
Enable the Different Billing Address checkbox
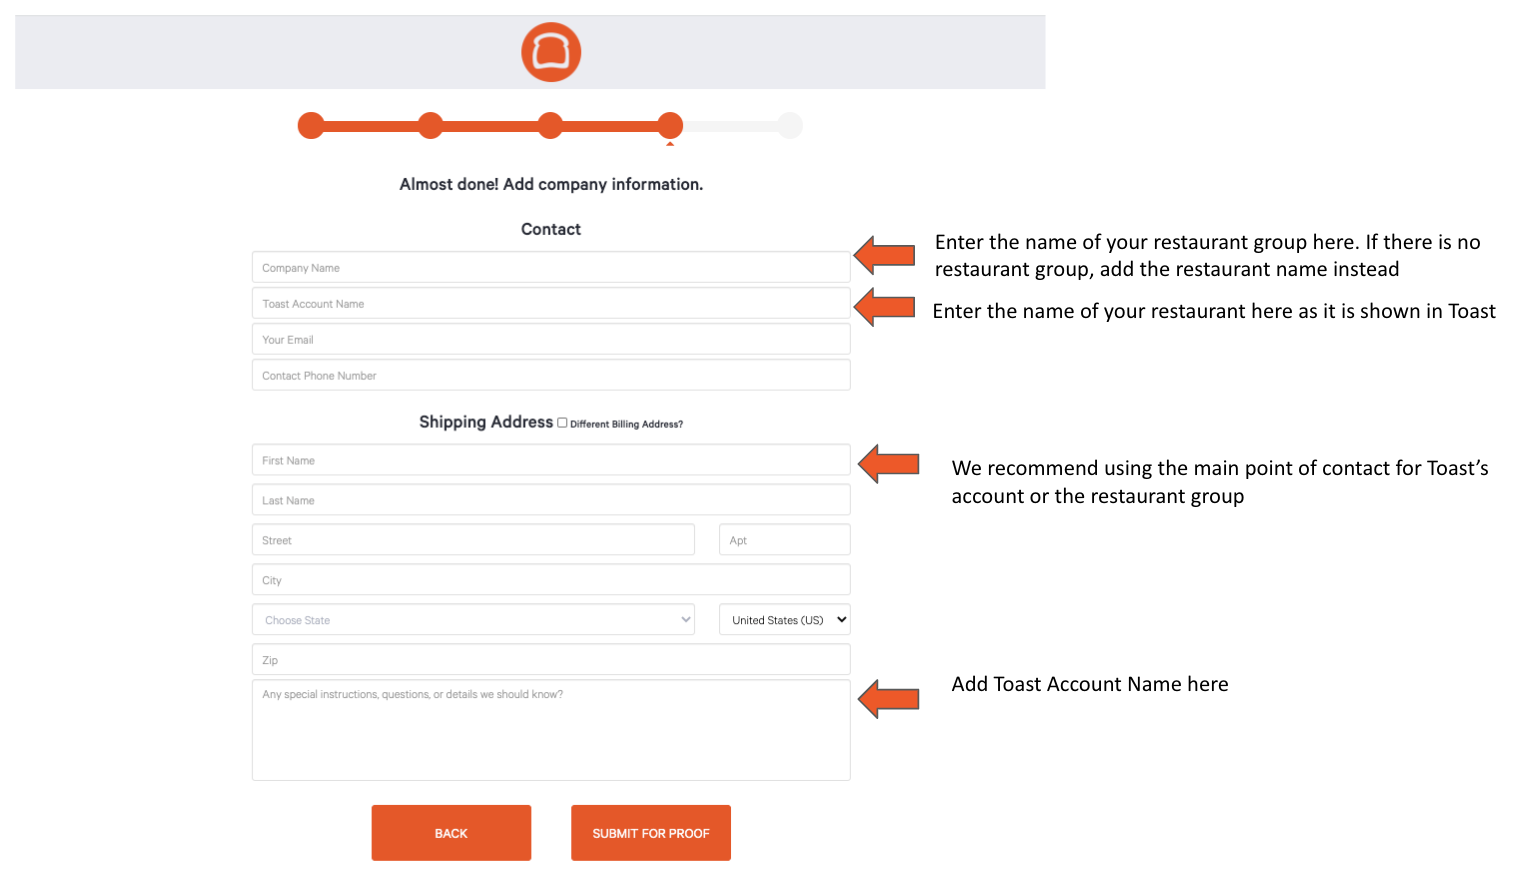(x=562, y=423)
